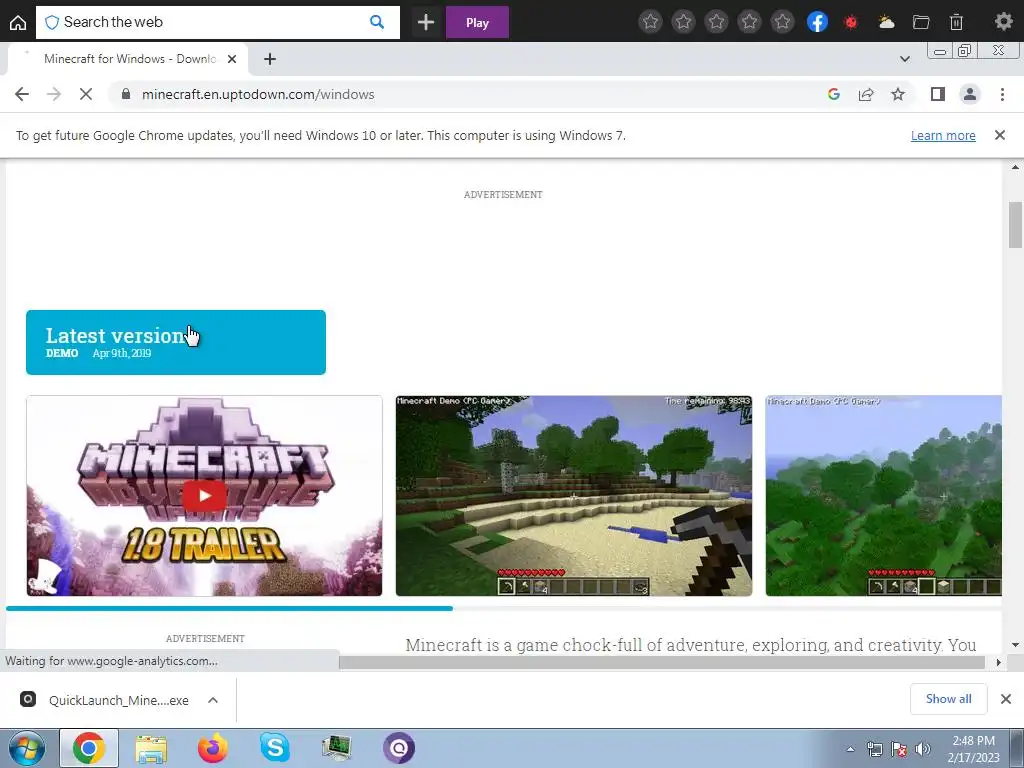Image resolution: width=1024 pixels, height=768 pixels.
Task: Click the horizontal scroll right arrow
Action: 998,662
